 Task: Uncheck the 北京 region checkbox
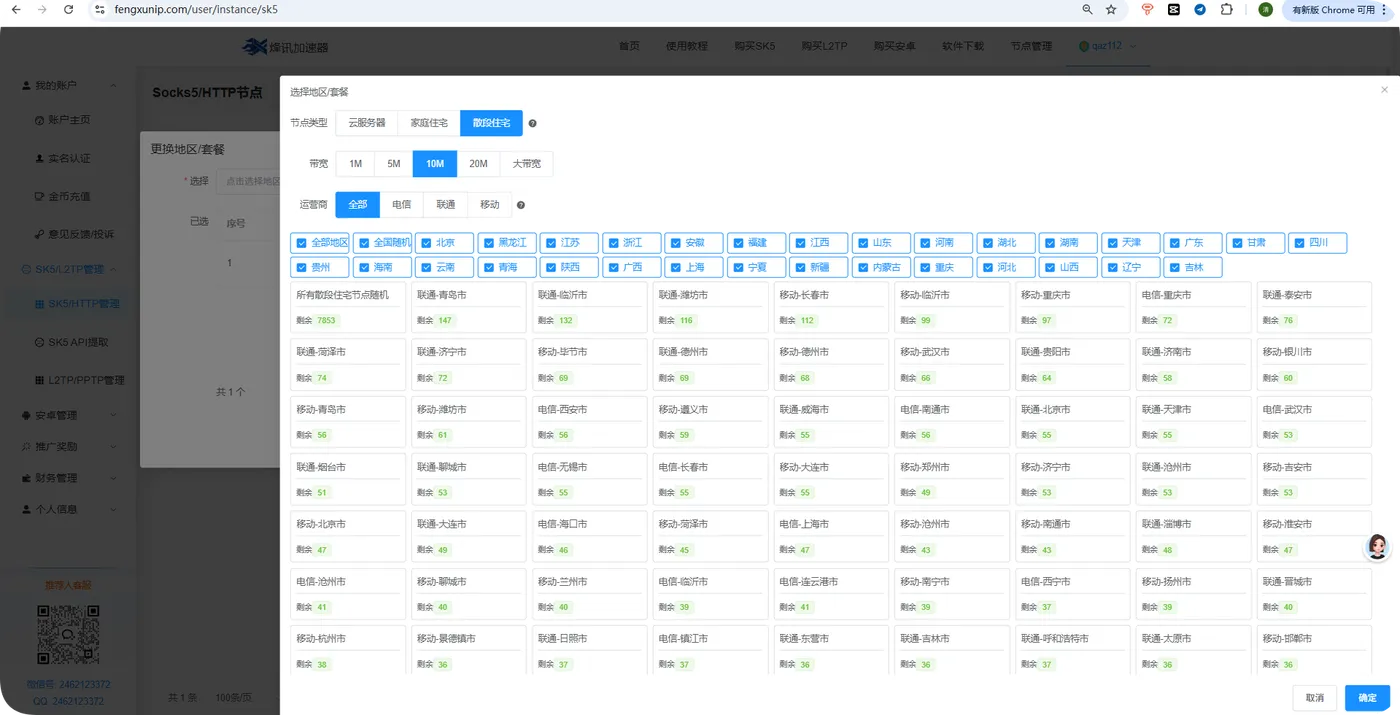pyautogui.click(x=426, y=243)
